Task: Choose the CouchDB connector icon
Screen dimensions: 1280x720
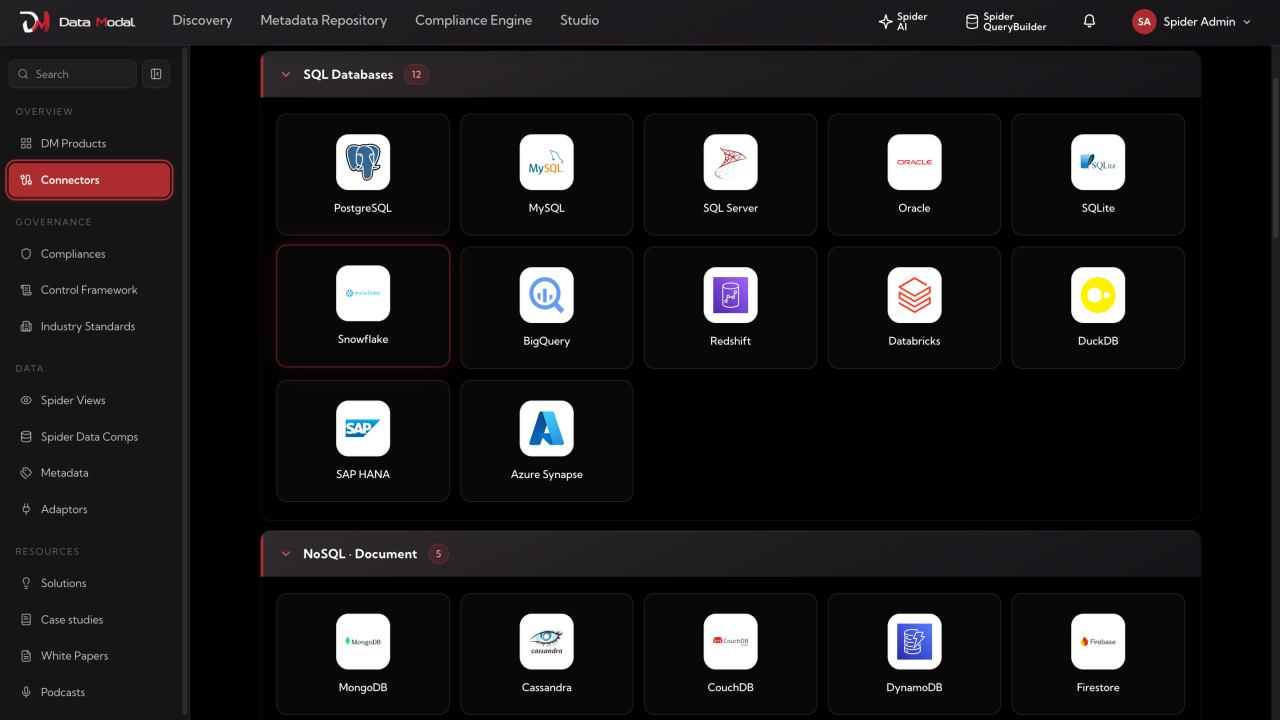Action: 730,641
